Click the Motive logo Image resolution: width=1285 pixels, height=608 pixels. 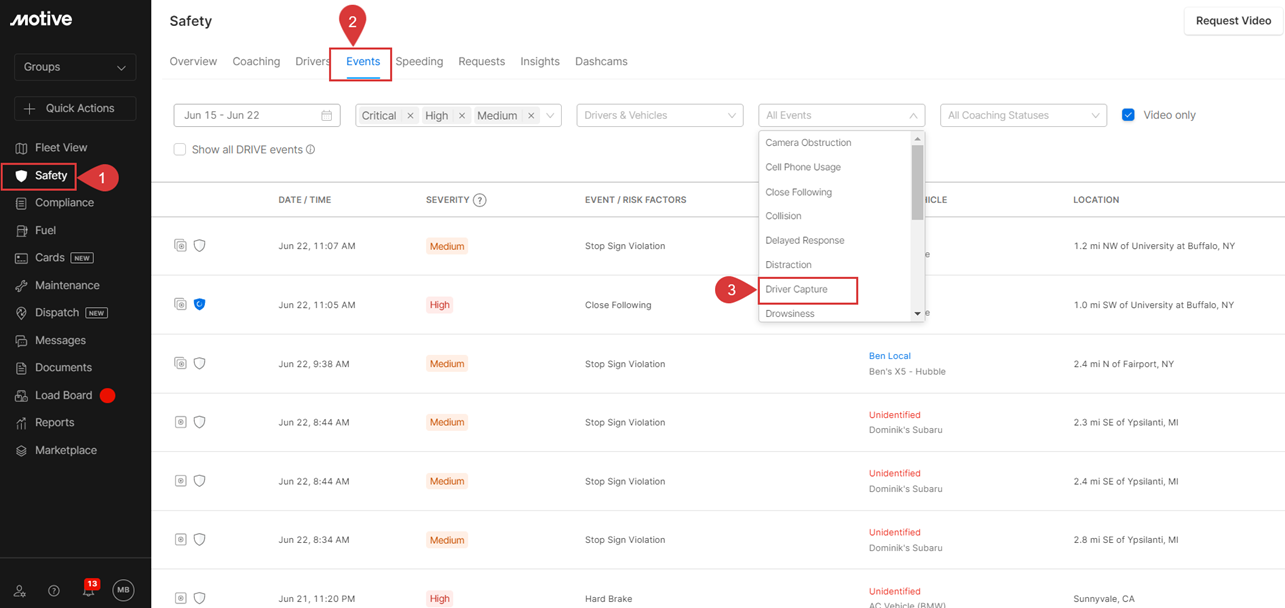(x=41, y=19)
